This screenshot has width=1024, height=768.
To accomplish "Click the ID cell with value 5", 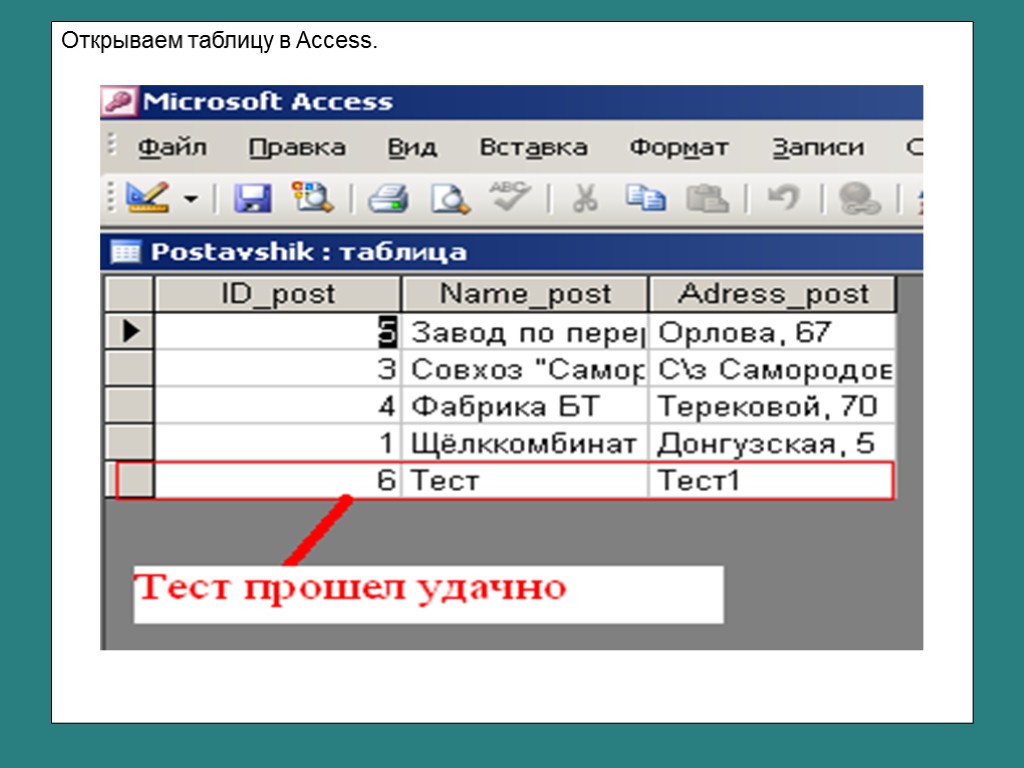I will pos(278,331).
